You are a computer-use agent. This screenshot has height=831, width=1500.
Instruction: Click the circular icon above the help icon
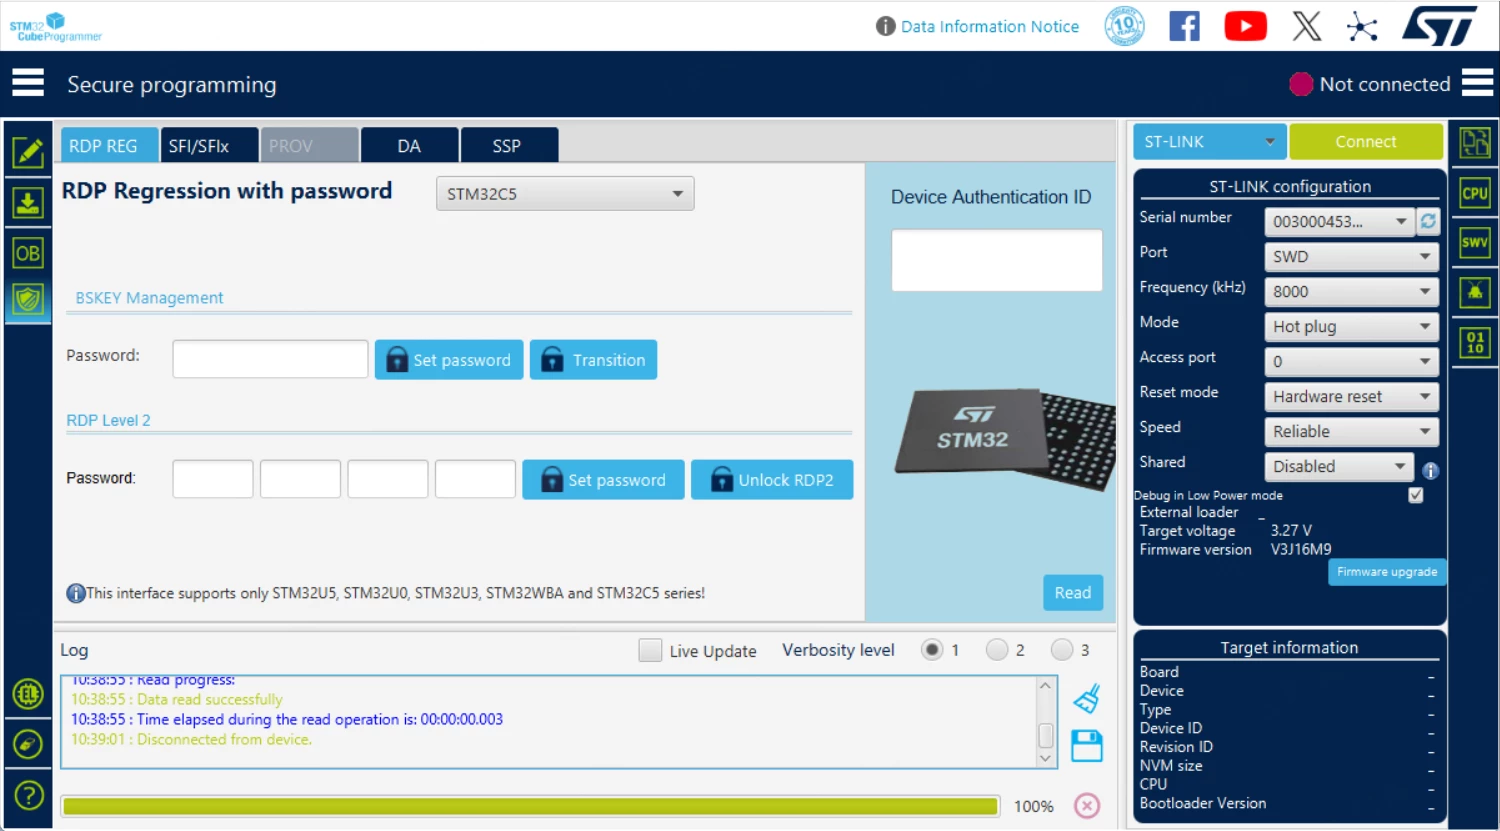(28, 744)
